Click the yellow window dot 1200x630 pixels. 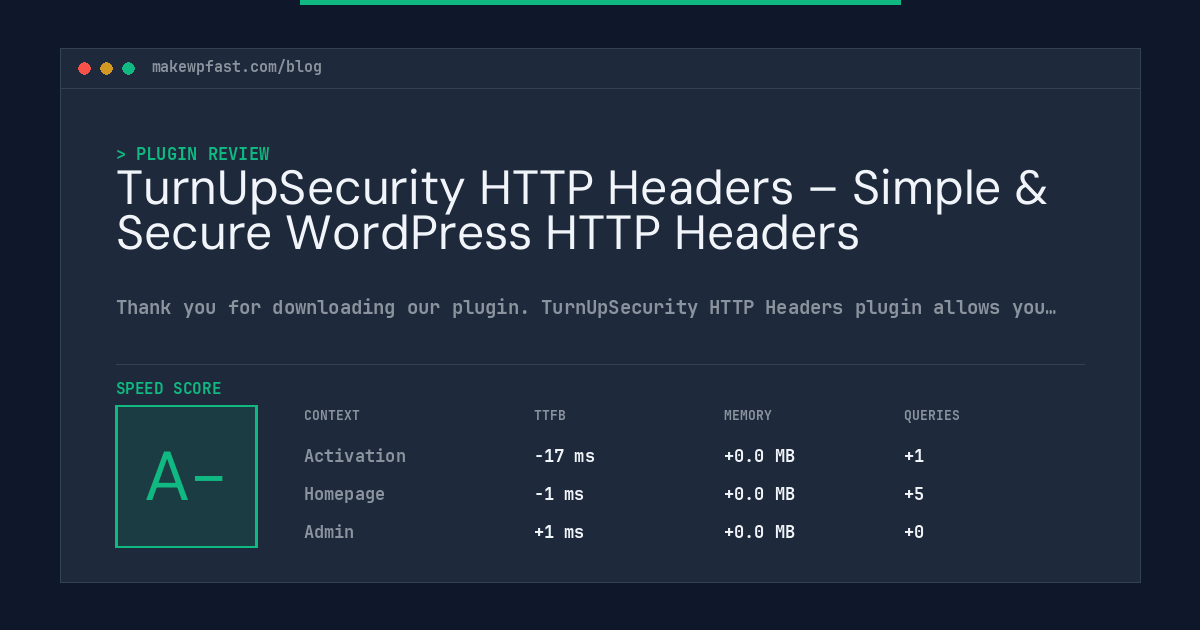pyautogui.click(x=106, y=68)
